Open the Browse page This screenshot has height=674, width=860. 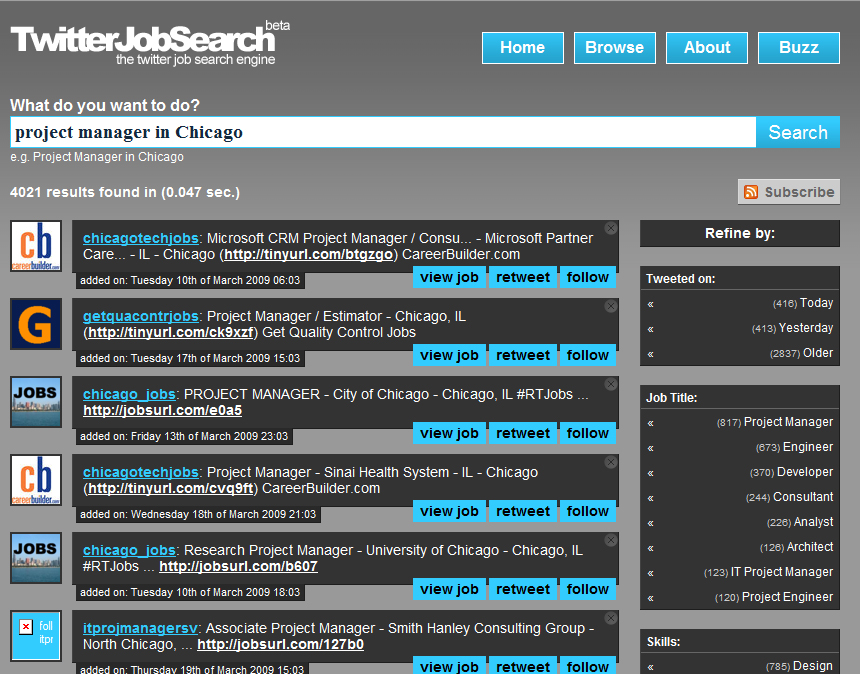tap(615, 48)
